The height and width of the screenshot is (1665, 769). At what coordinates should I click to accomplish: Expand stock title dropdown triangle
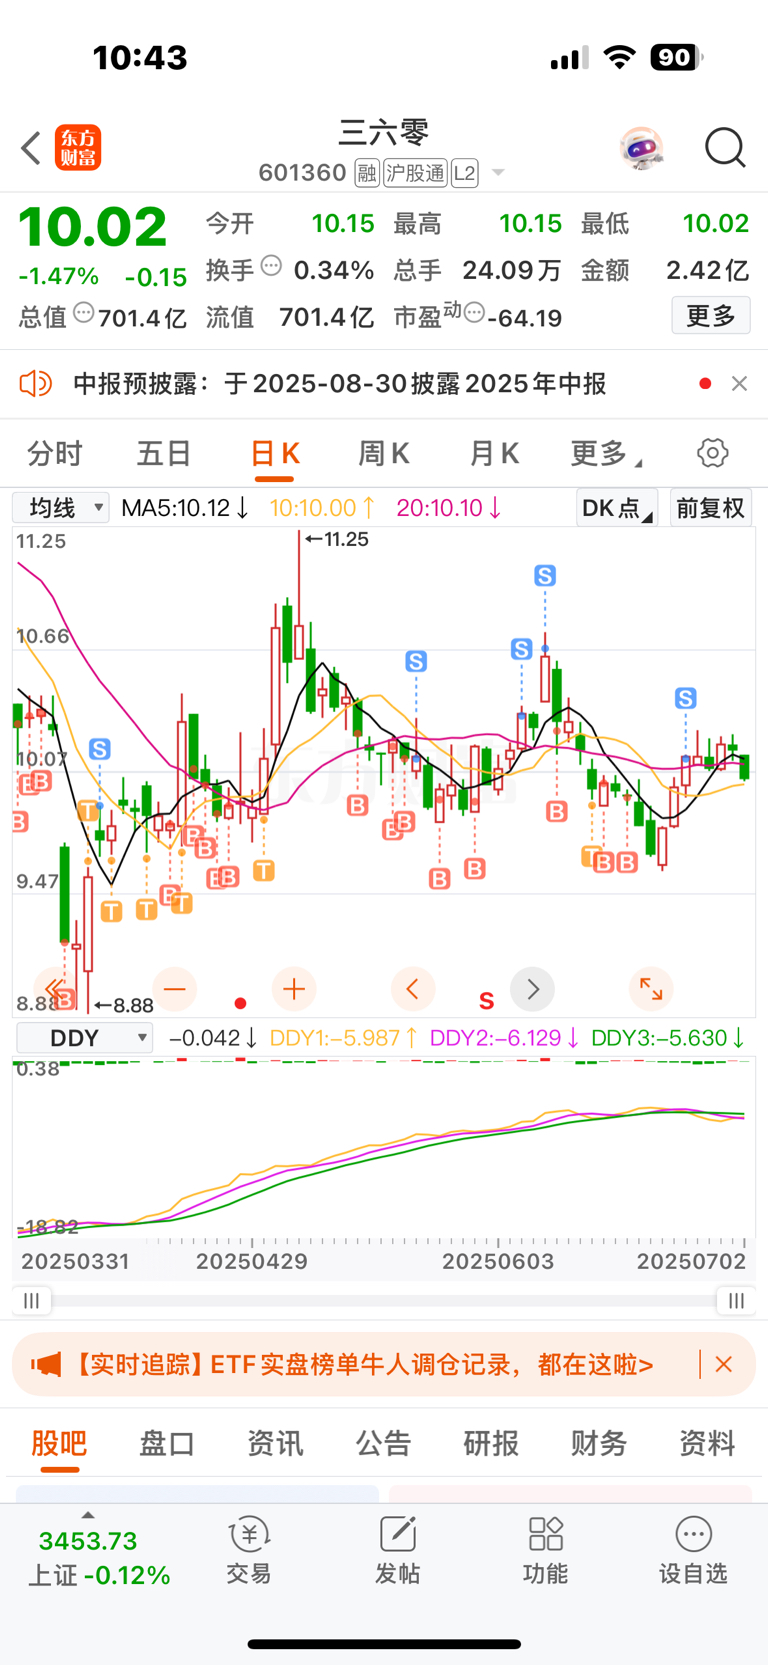[x=498, y=174]
